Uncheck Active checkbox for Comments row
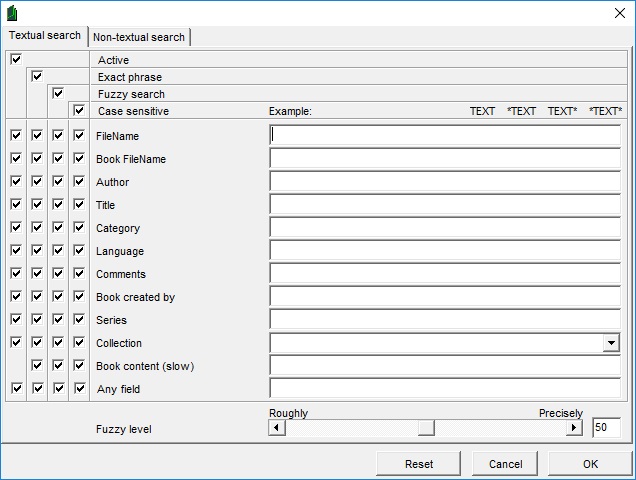Viewport: 636px width, 480px height. (16, 273)
